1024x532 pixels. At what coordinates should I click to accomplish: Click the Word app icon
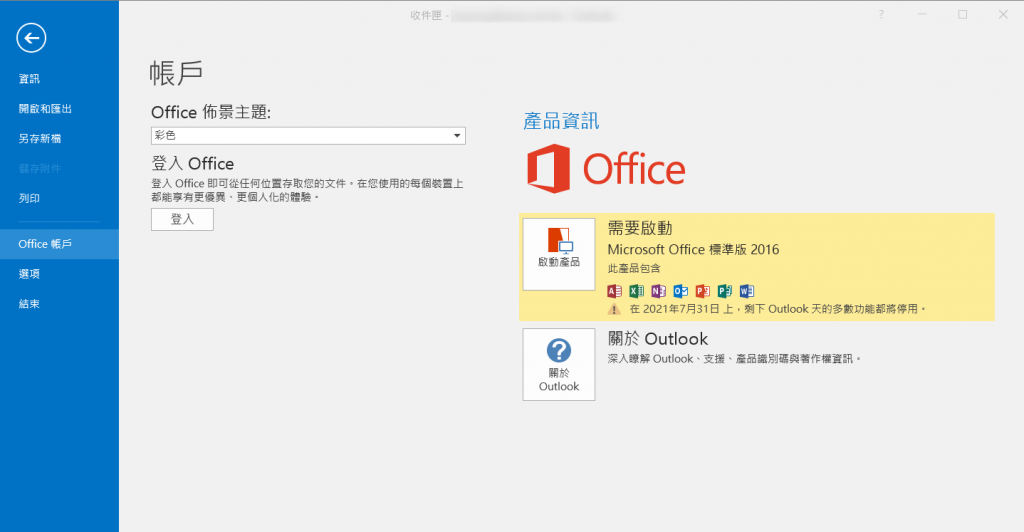point(747,291)
